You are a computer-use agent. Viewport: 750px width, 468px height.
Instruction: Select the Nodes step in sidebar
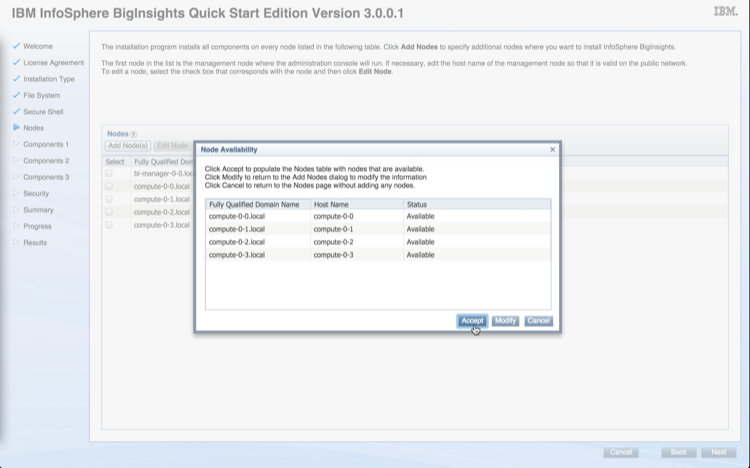pos(33,128)
